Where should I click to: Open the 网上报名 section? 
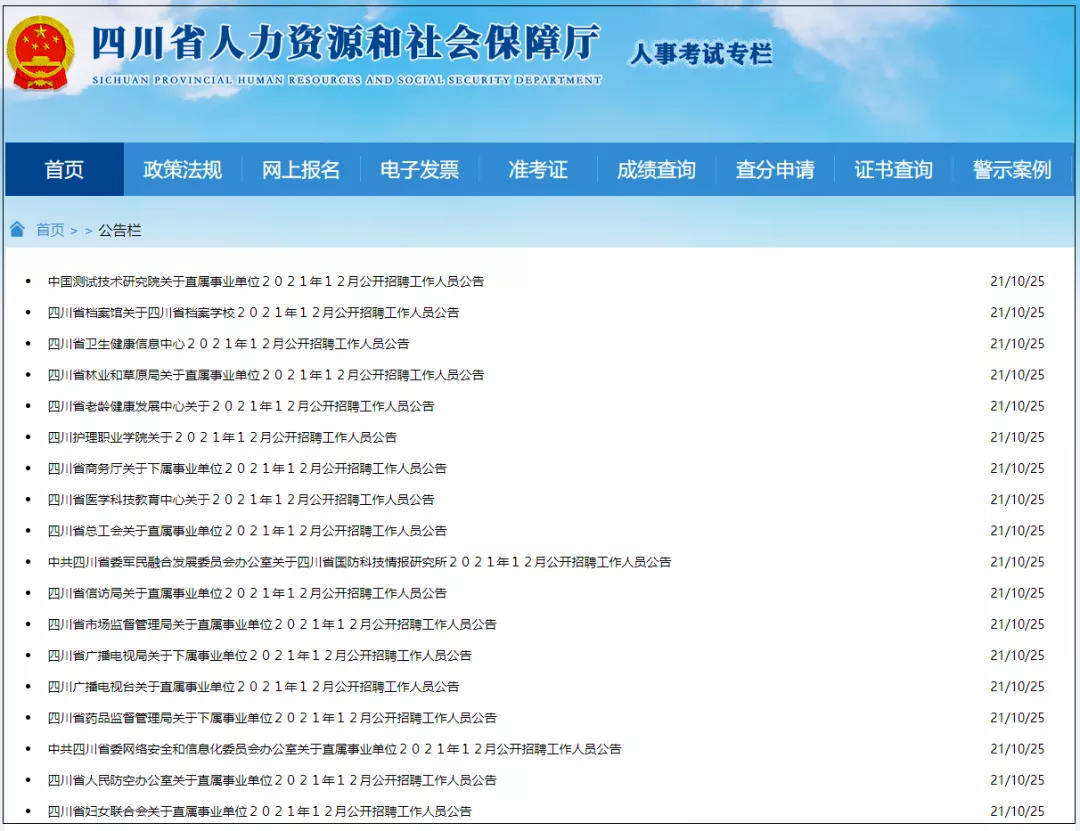[300, 170]
